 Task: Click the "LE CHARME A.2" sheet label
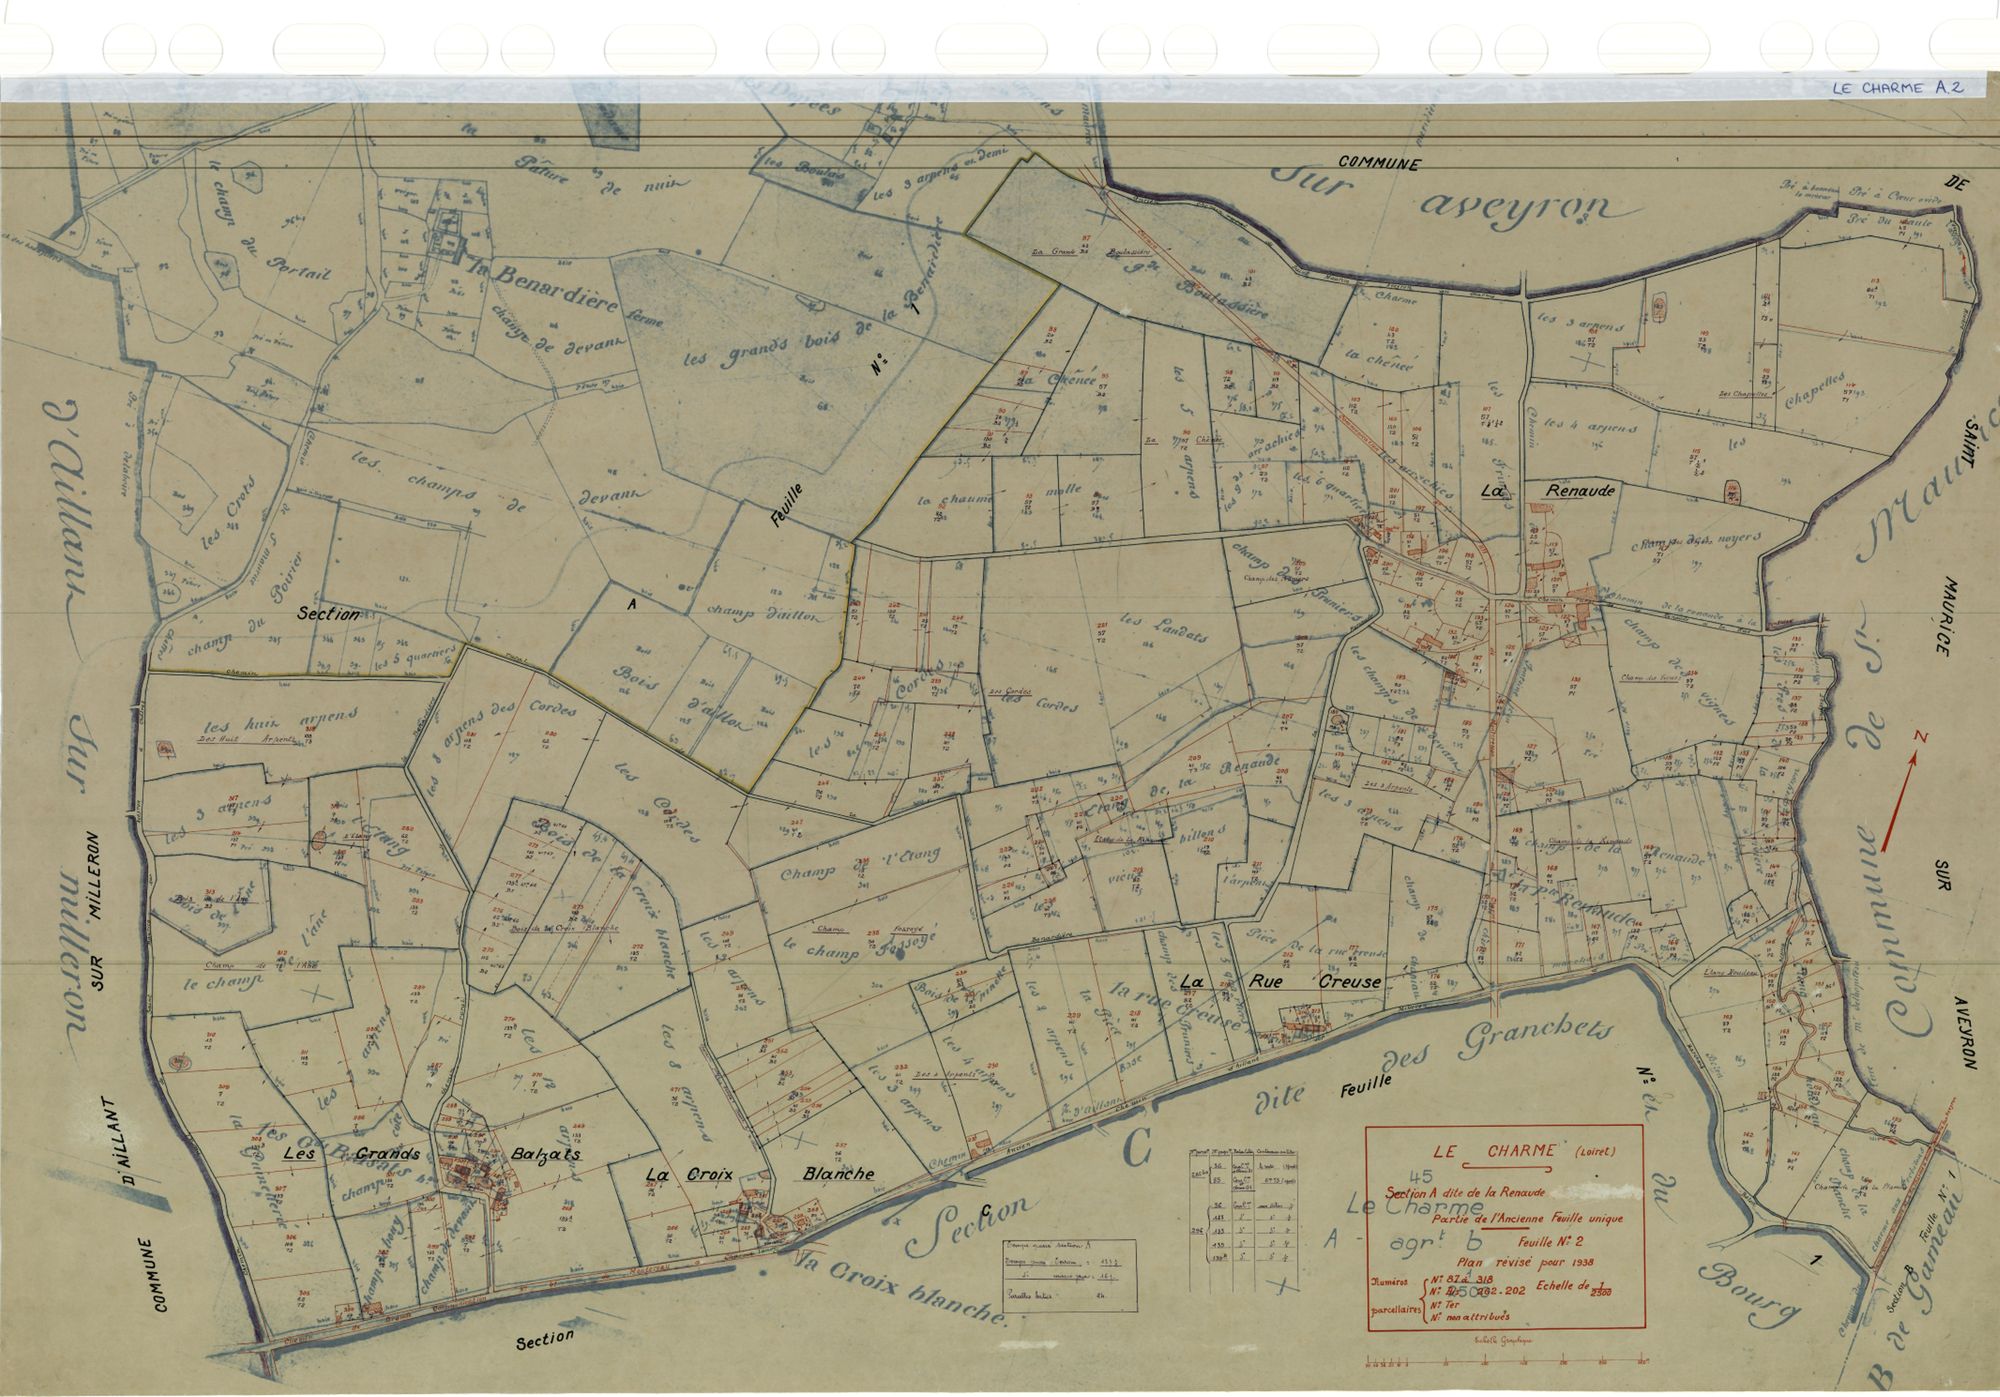pyautogui.click(x=1897, y=87)
